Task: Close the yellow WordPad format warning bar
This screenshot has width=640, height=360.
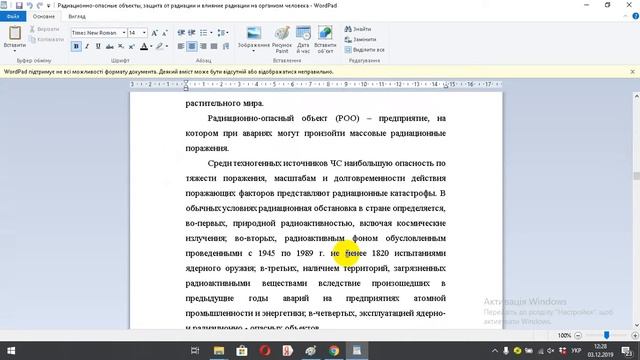Action: coord(632,71)
